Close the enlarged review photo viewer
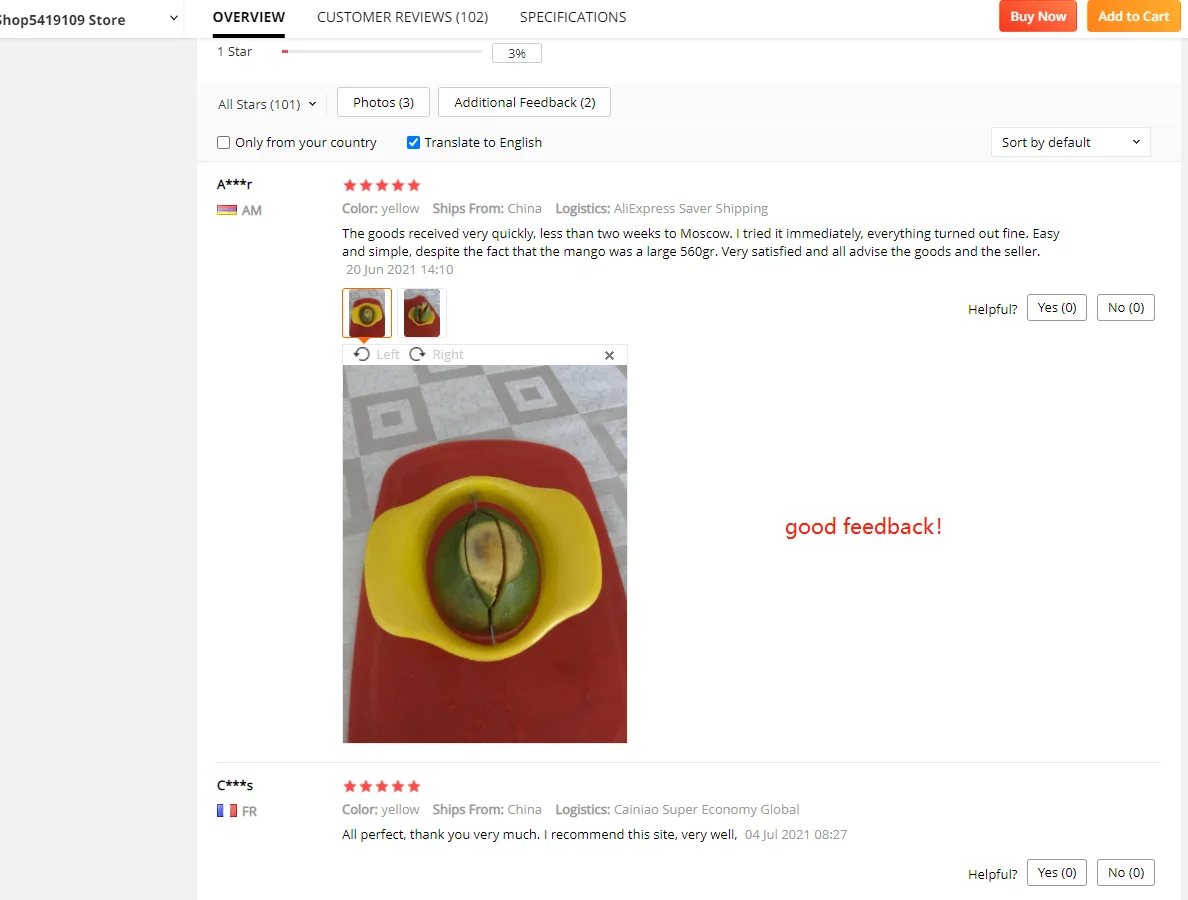 [x=609, y=355]
